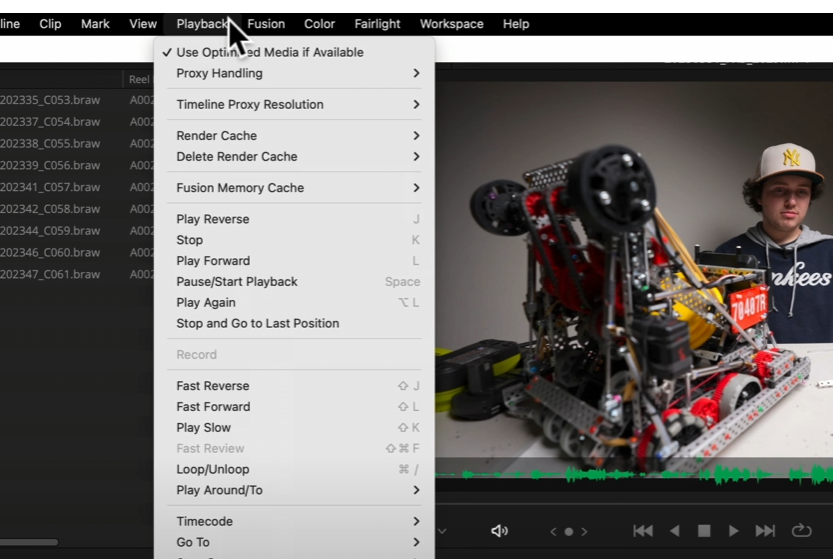Screen dimensions: 833x559
Task: Choose Stop from the Playback menu
Action: pos(294,240)
